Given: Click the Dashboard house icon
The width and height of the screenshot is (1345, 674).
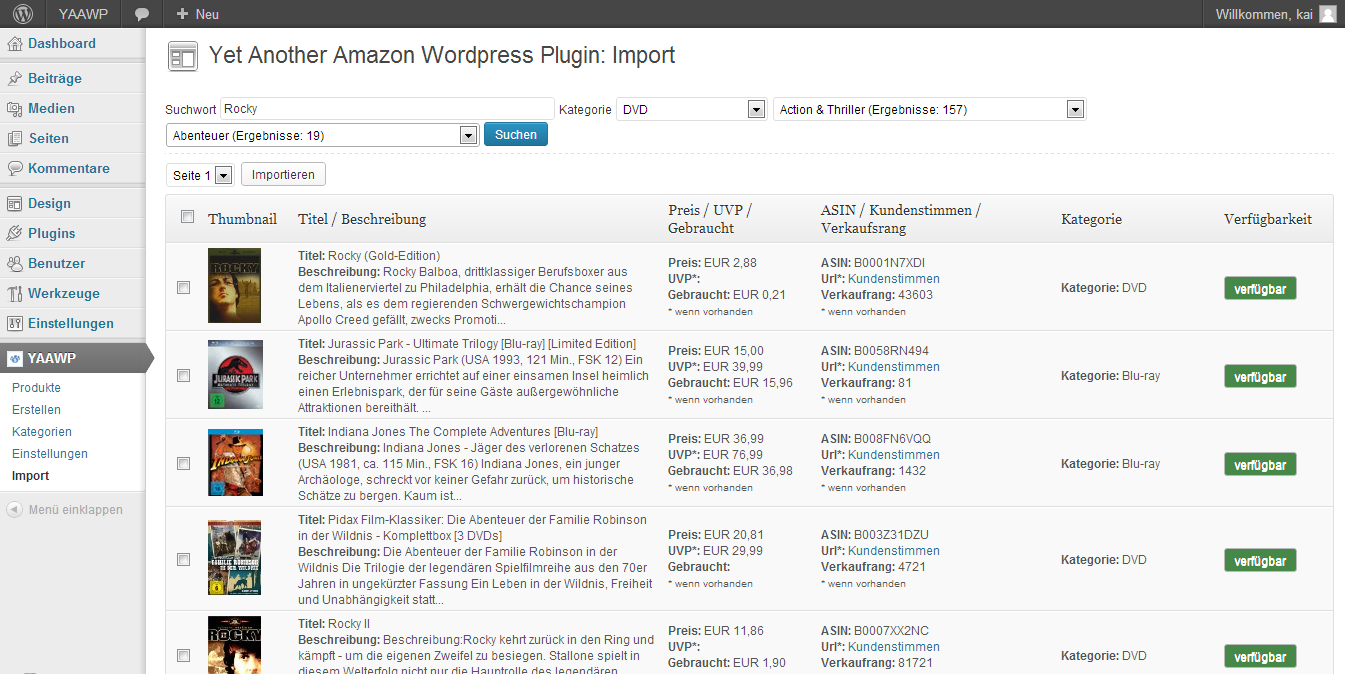Looking at the screenshot, I should 15,44.
